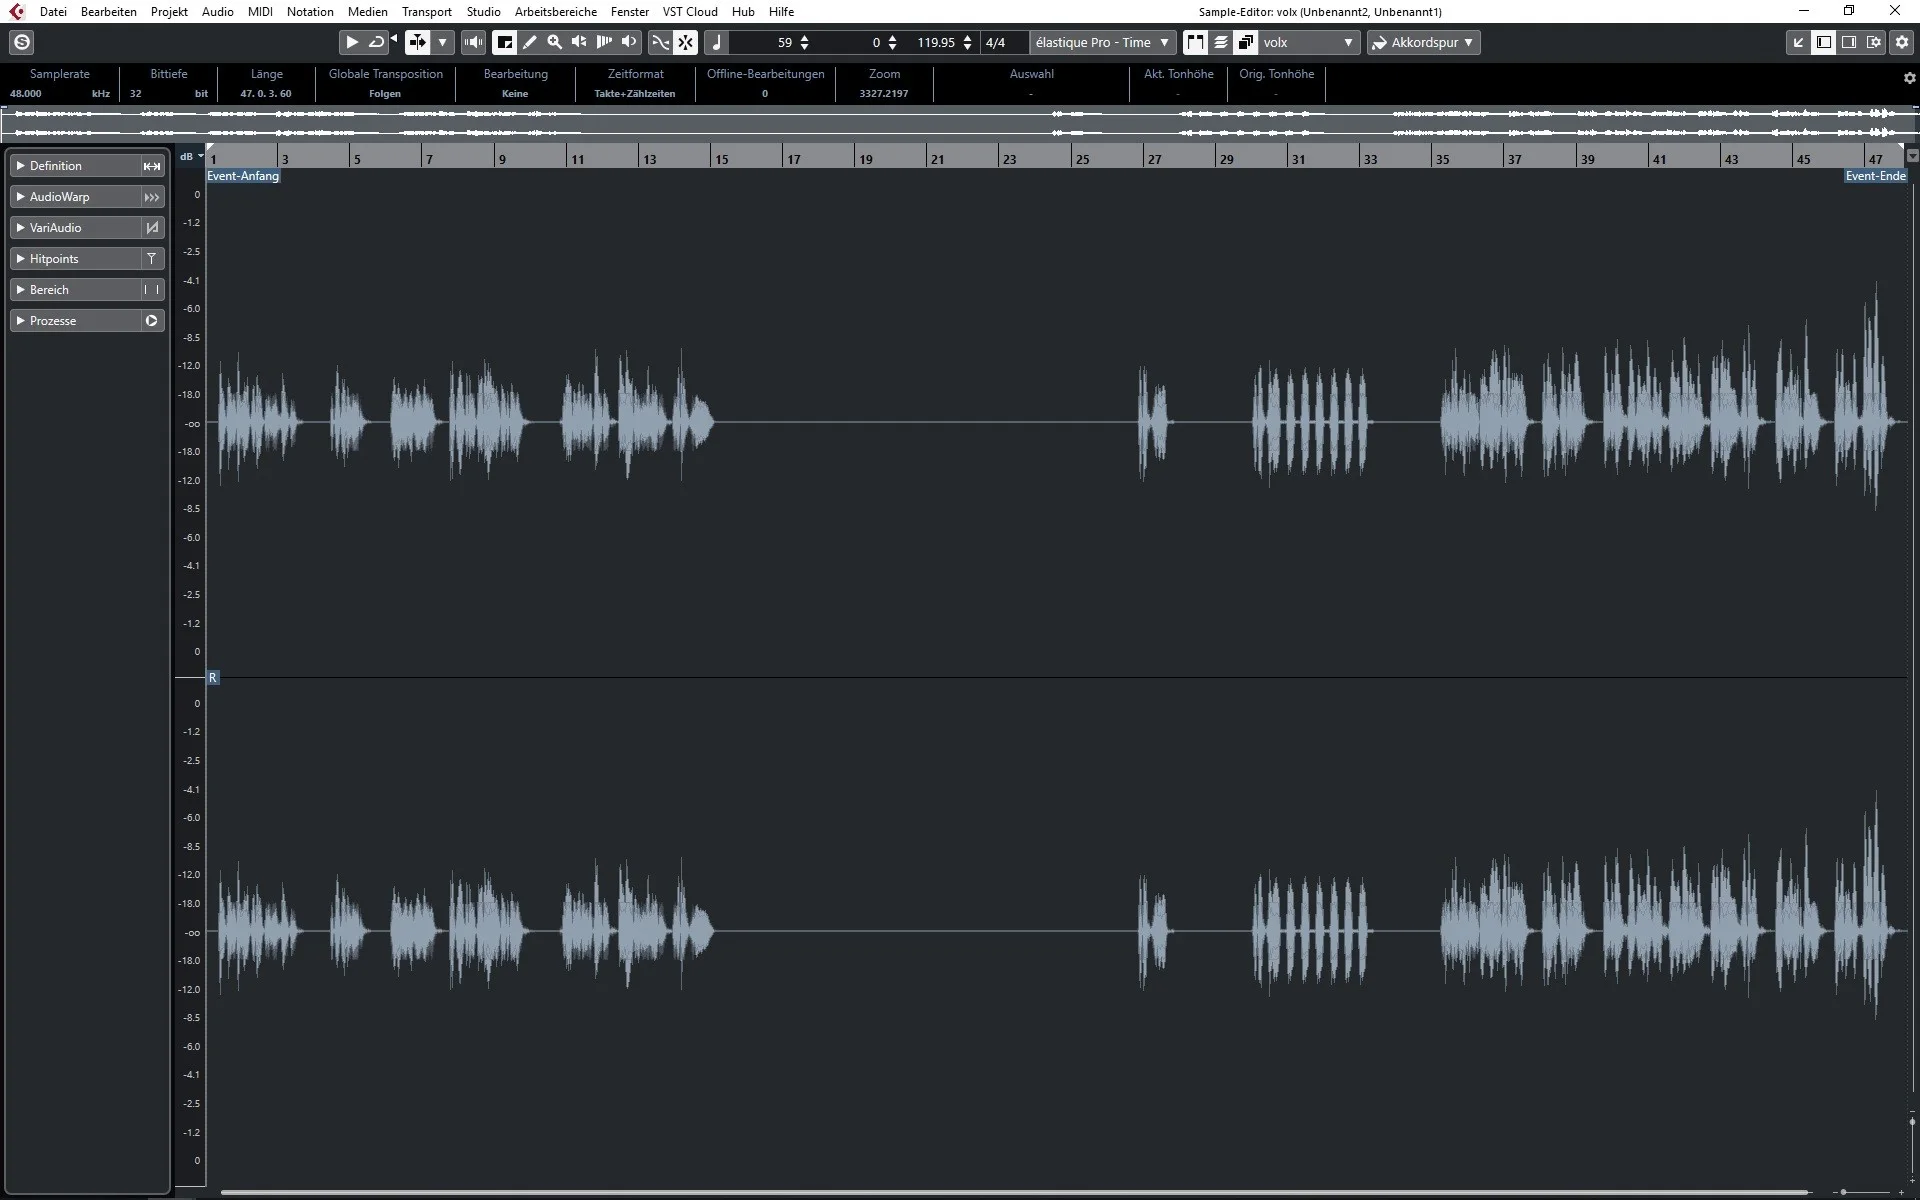Open window layout setup icon
1920x1200 pixels.
point(1874,42)
